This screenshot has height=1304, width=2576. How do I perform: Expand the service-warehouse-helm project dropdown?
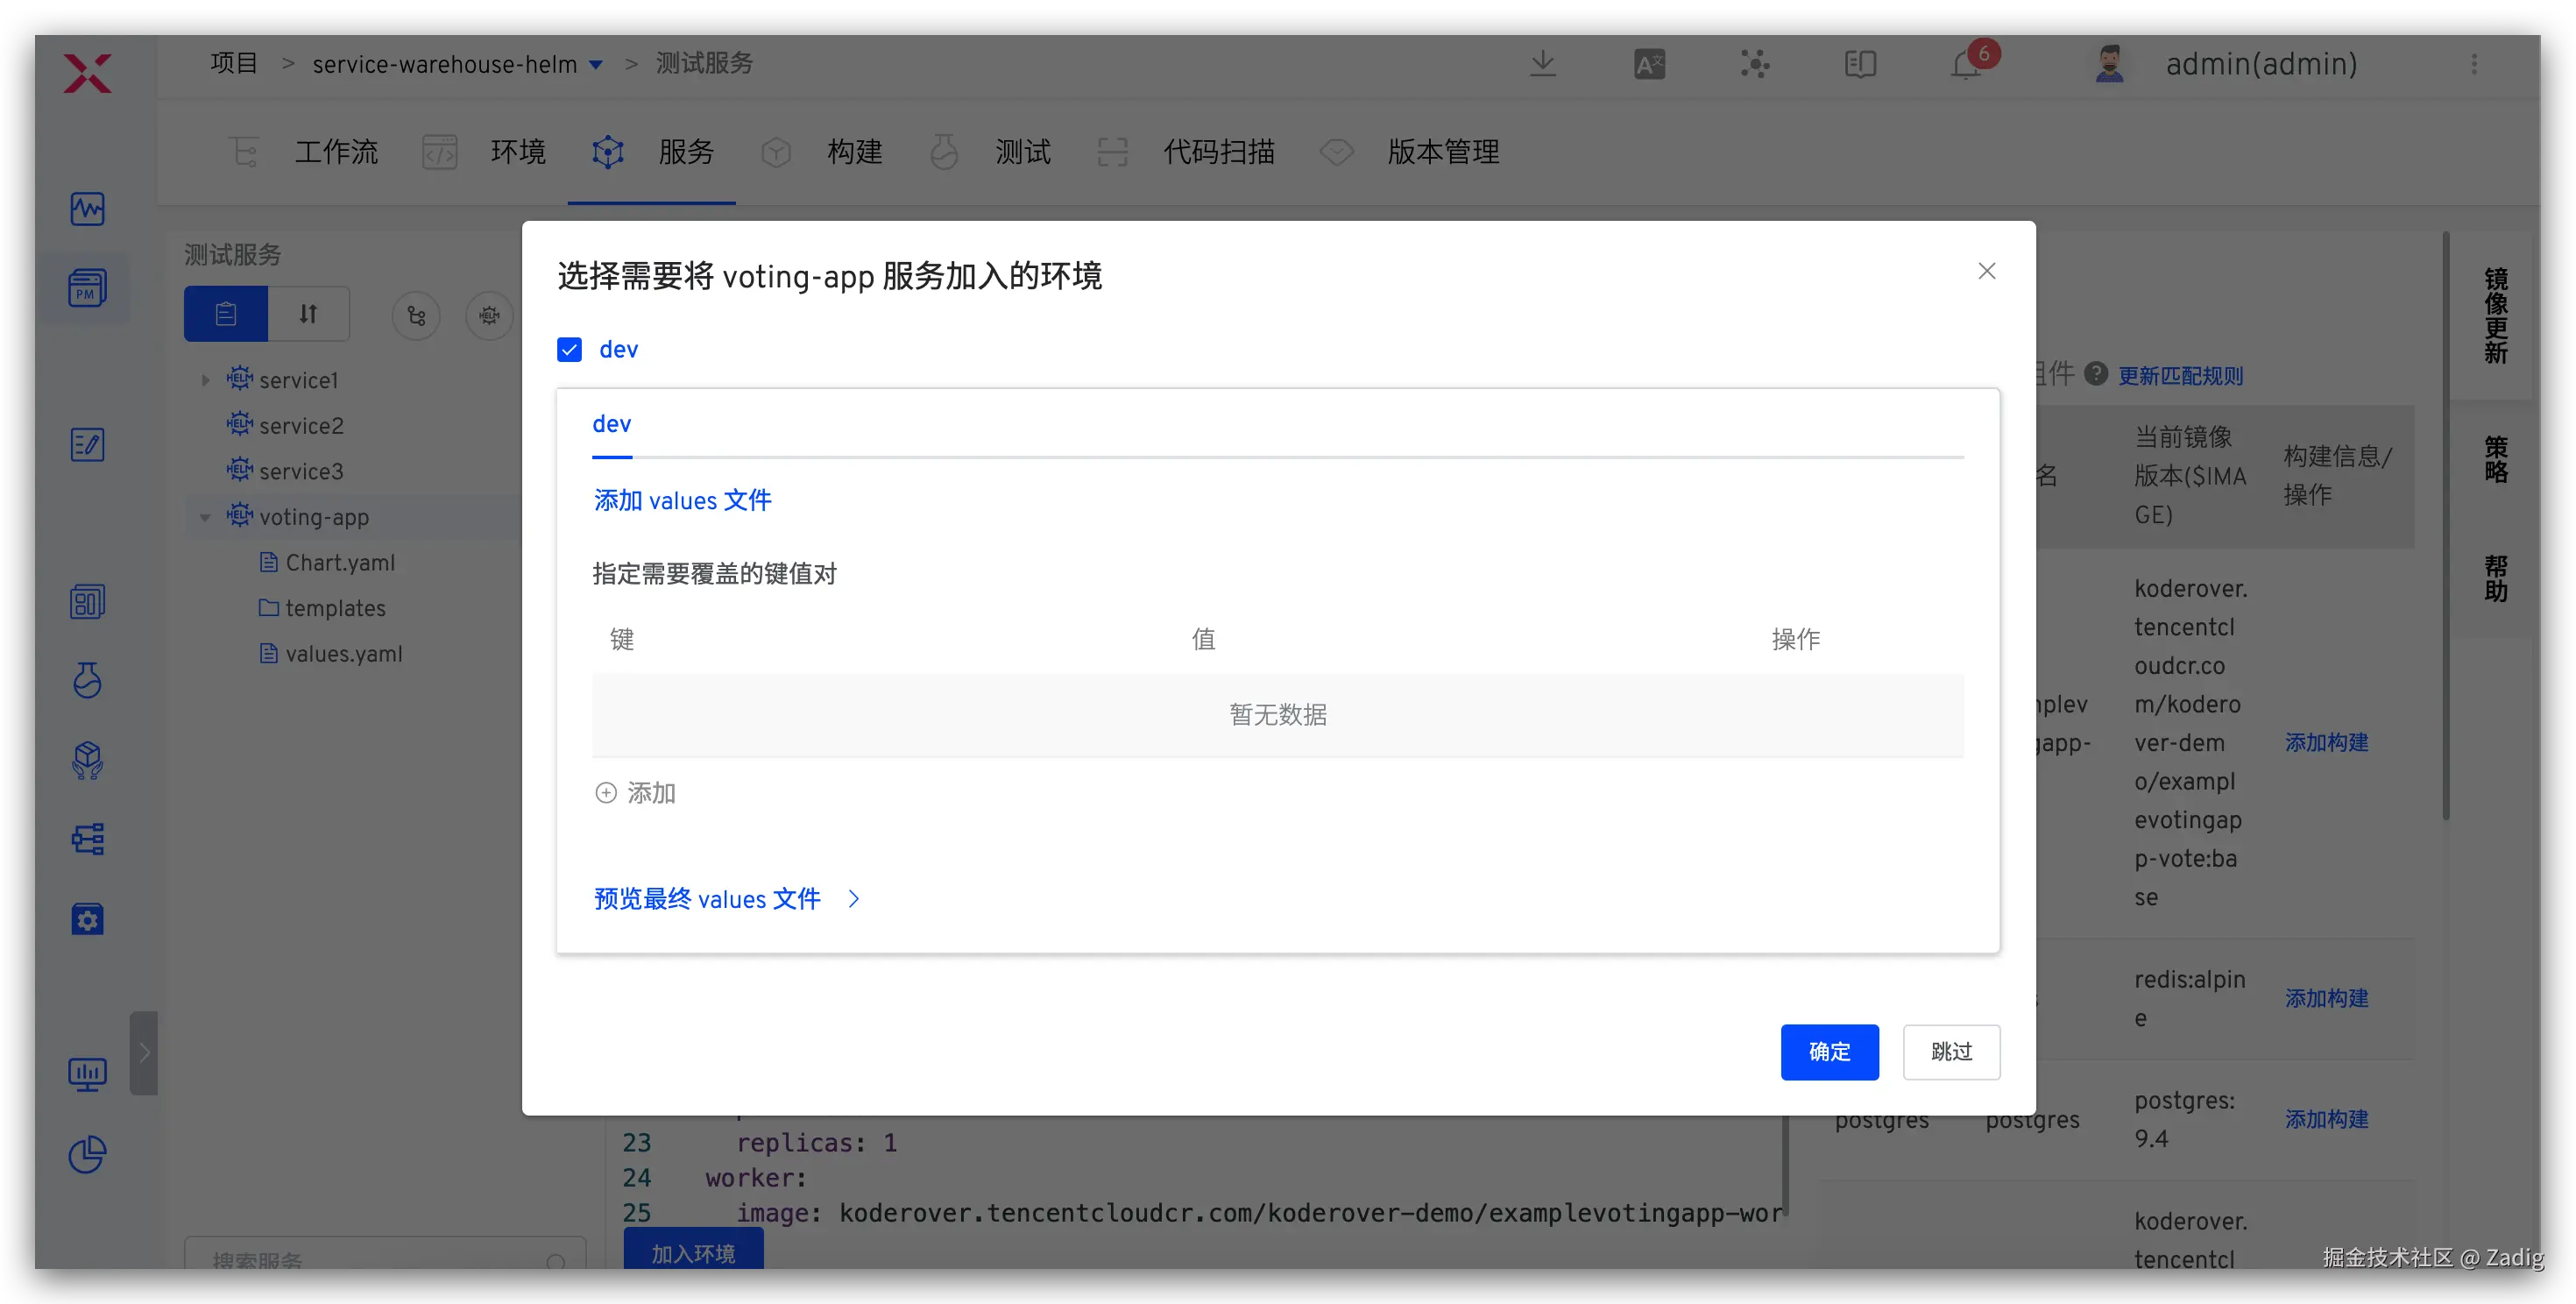click(596, 65)
